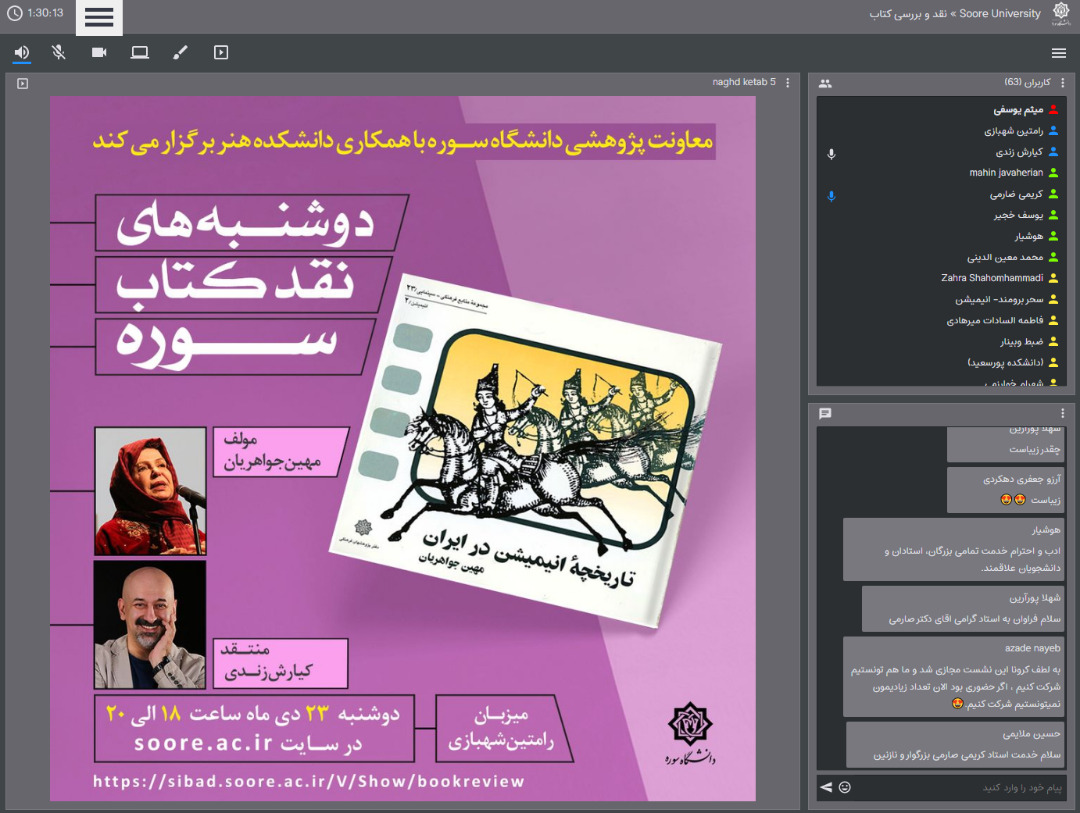Toggle the muted microphone icon

click(59, 52)
